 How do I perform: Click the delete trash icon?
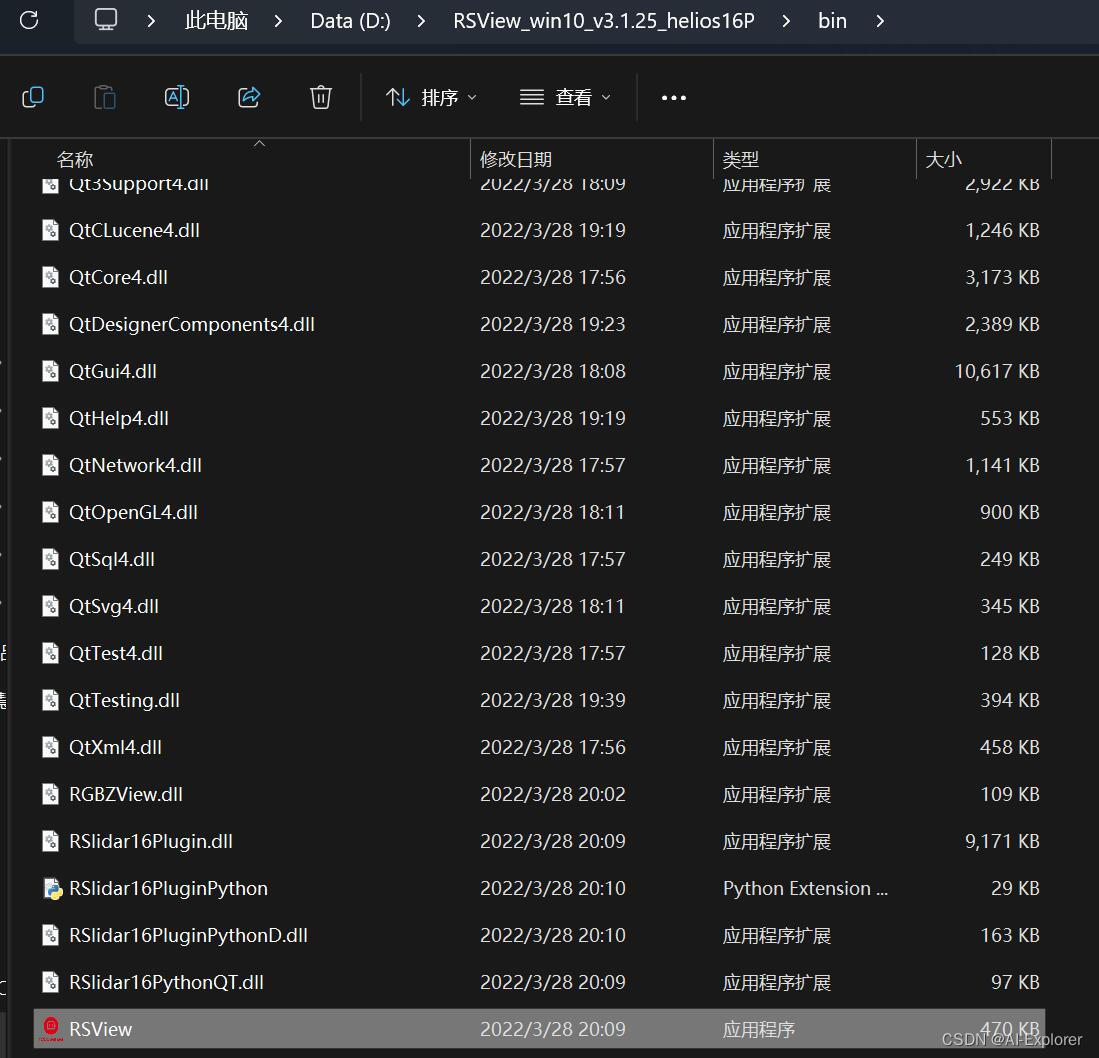point(321,97)
